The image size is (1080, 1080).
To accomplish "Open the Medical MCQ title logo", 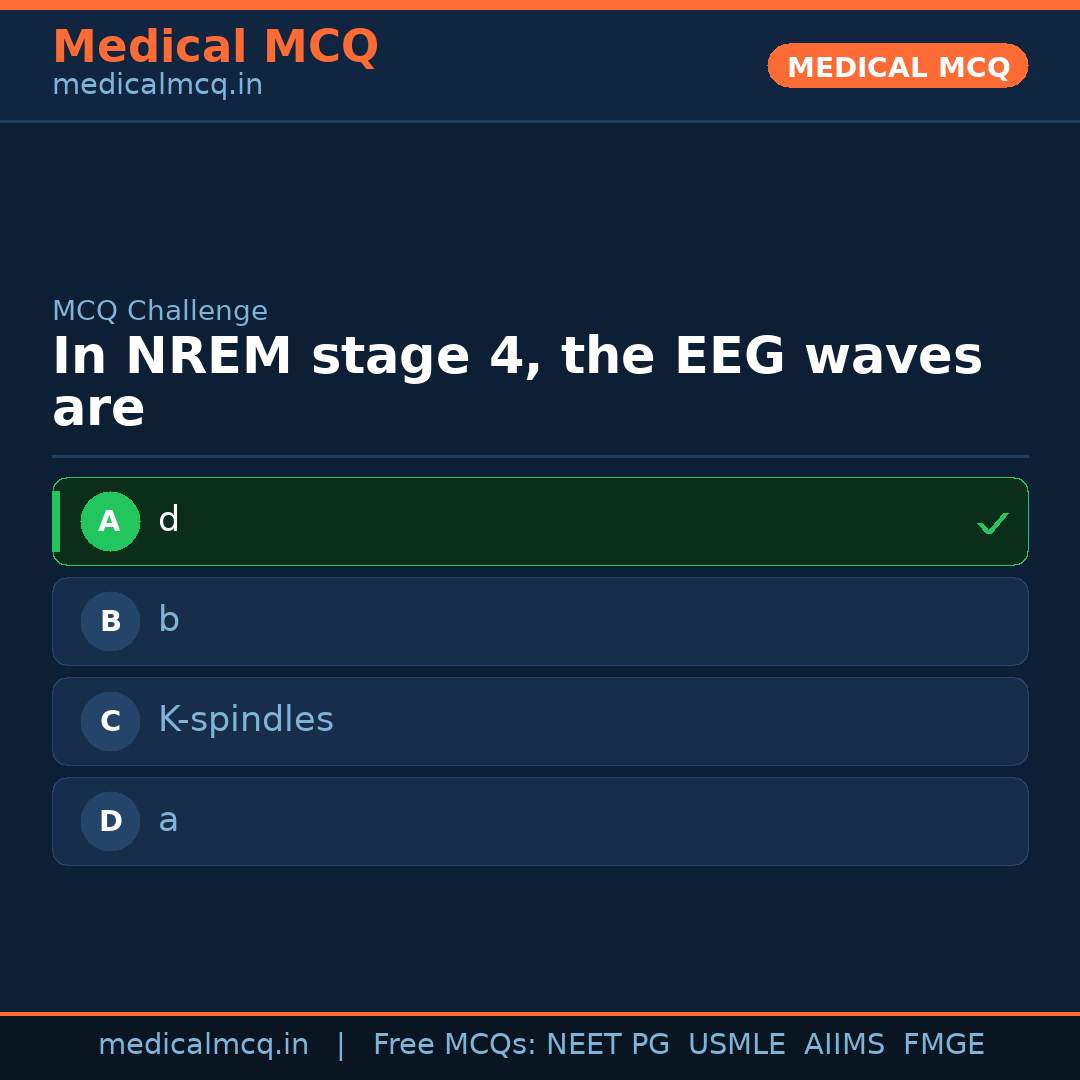I will 215,47.
